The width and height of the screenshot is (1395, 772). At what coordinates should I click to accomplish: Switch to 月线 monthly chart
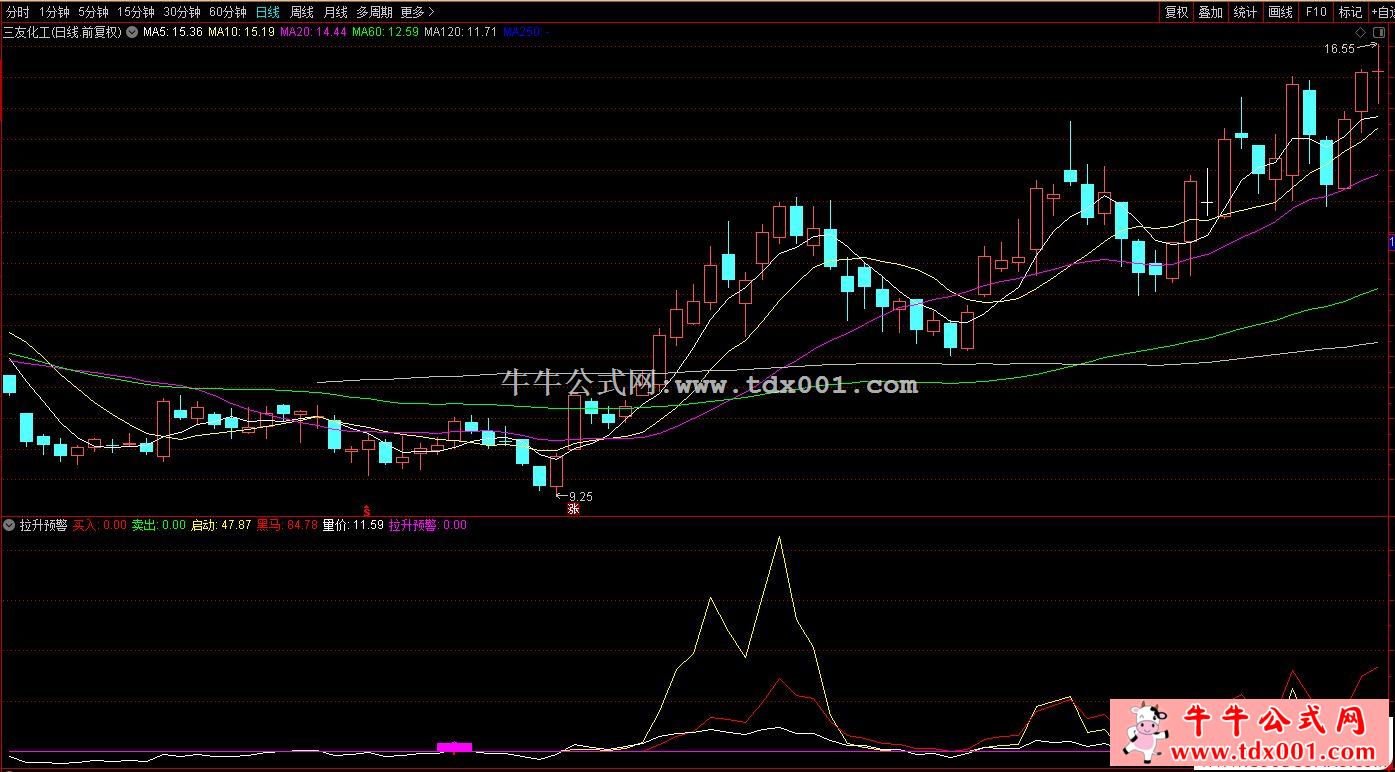pos(336,12)
